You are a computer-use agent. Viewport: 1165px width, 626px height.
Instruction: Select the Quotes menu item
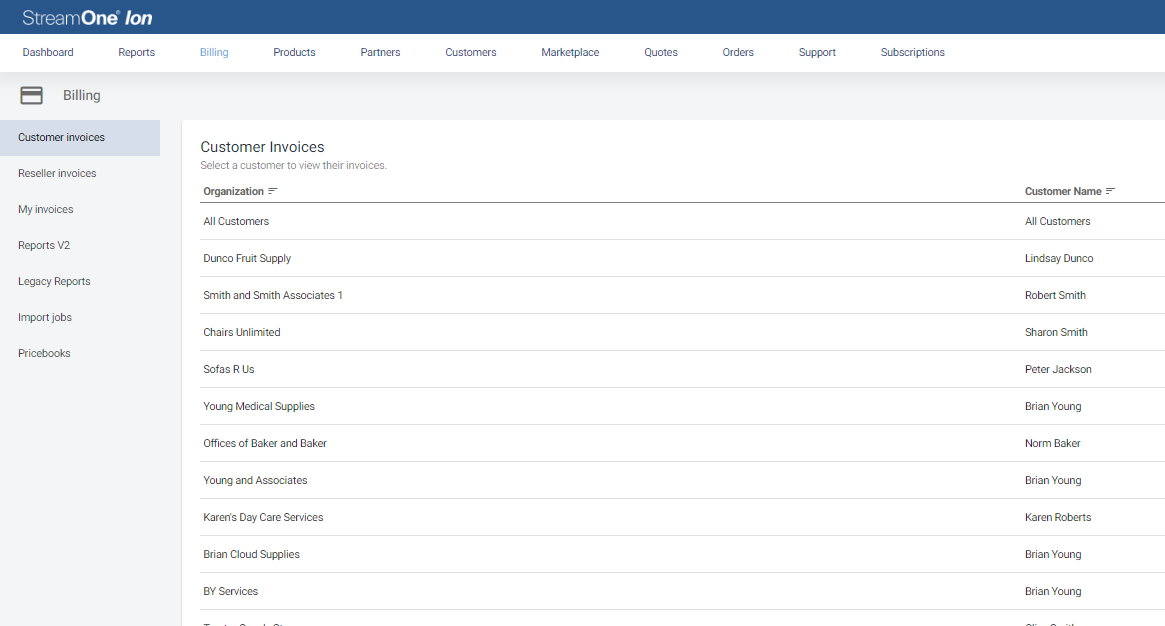(x=660, y=52)
